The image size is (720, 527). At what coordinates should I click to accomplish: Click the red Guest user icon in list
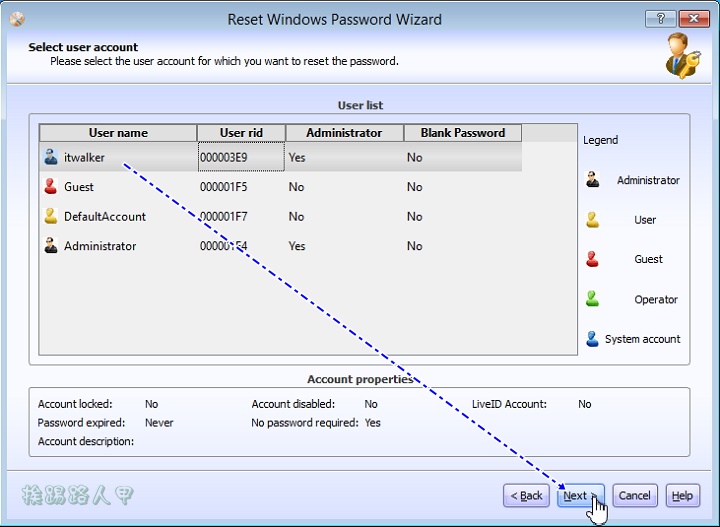51,186
